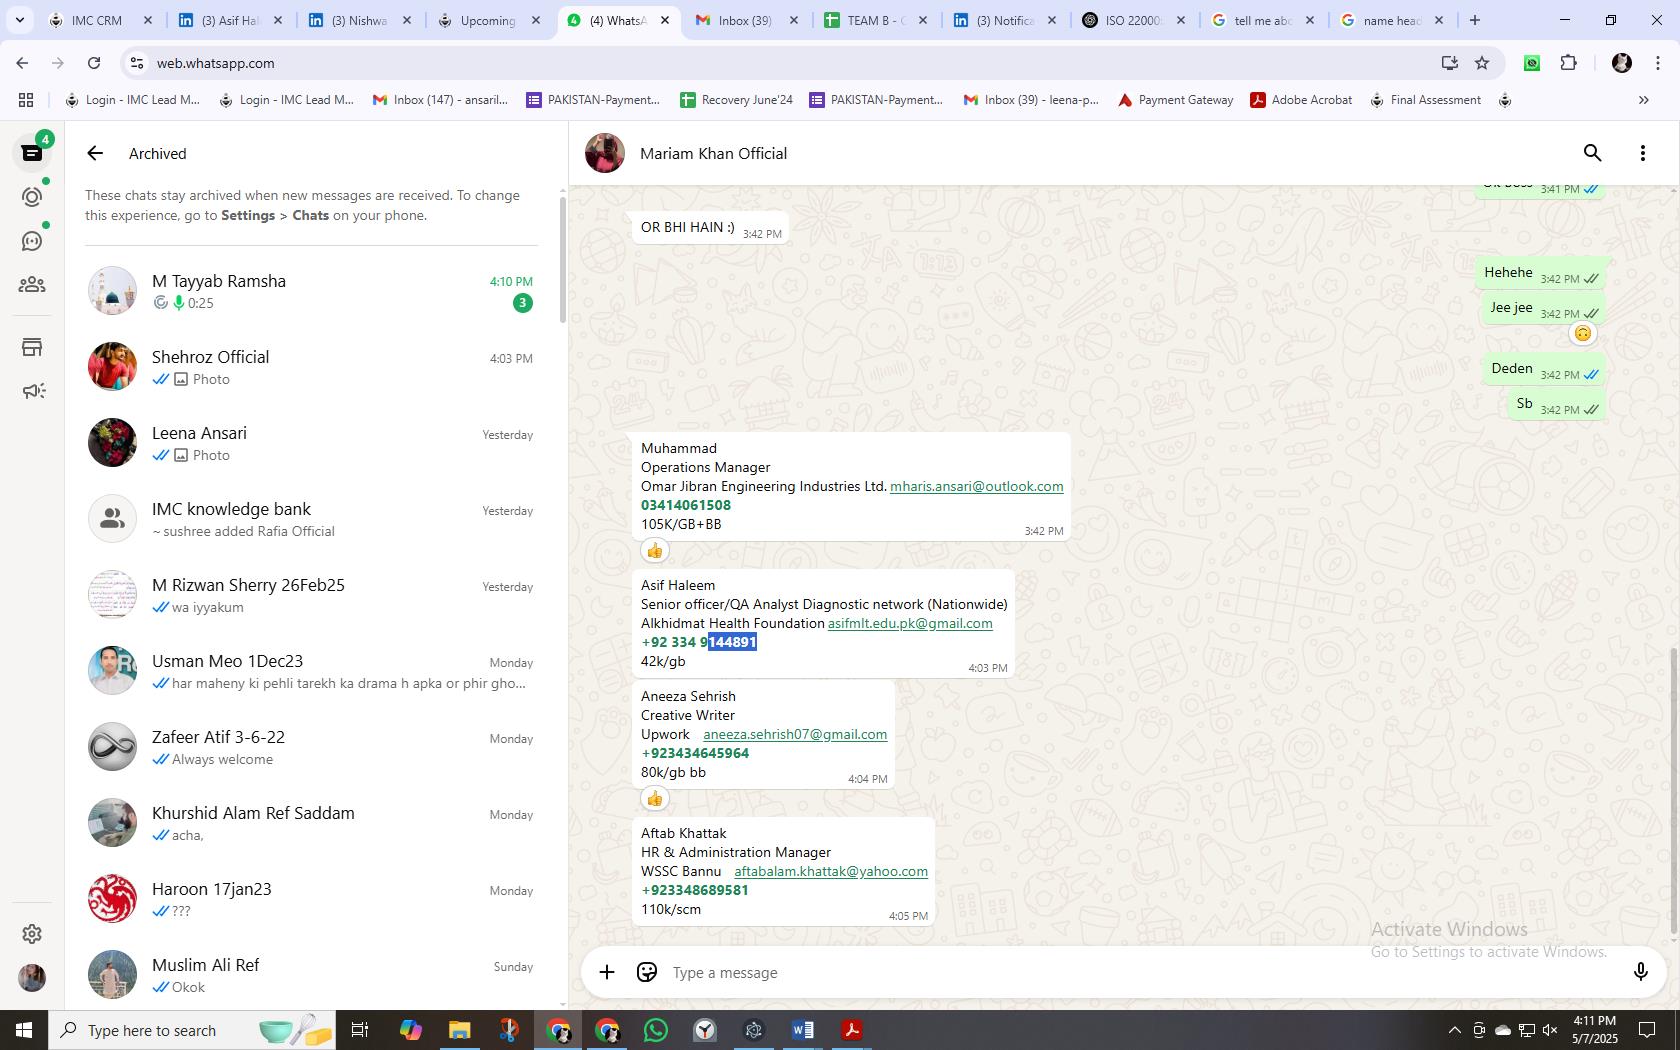This screenshot has height=1050, width=1680.
Task: Open the Channels icon in WhatsApp sidebar
Action: pos(32,241)
